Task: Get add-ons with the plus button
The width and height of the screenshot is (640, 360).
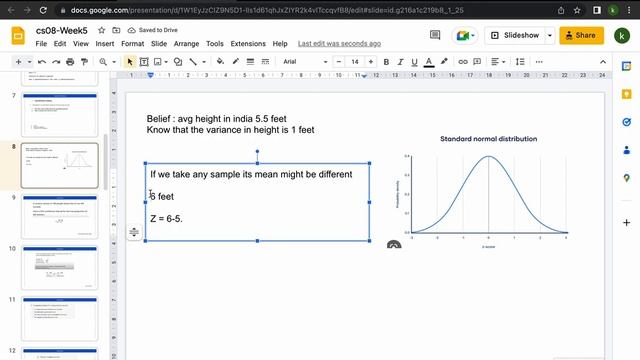Action: [627, 222]
